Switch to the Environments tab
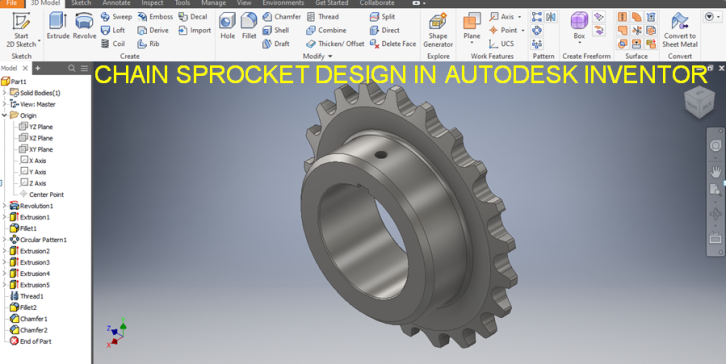This screenshot has height=364, width=726. tap(283, 3)
